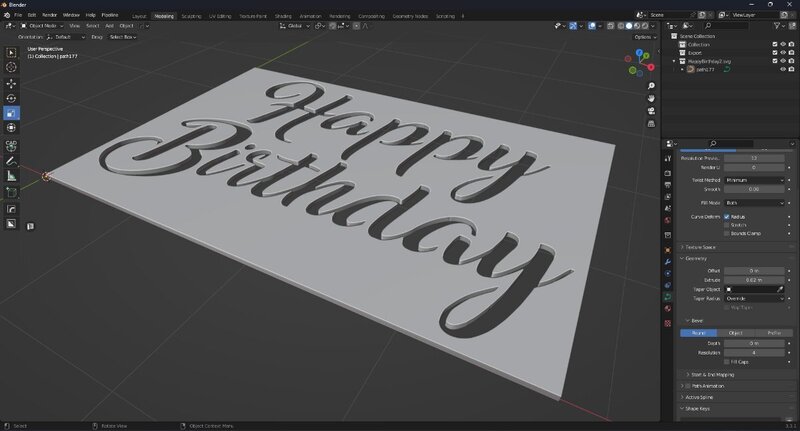Open the Render menu
800x431 pixels.
coord(49,16)
